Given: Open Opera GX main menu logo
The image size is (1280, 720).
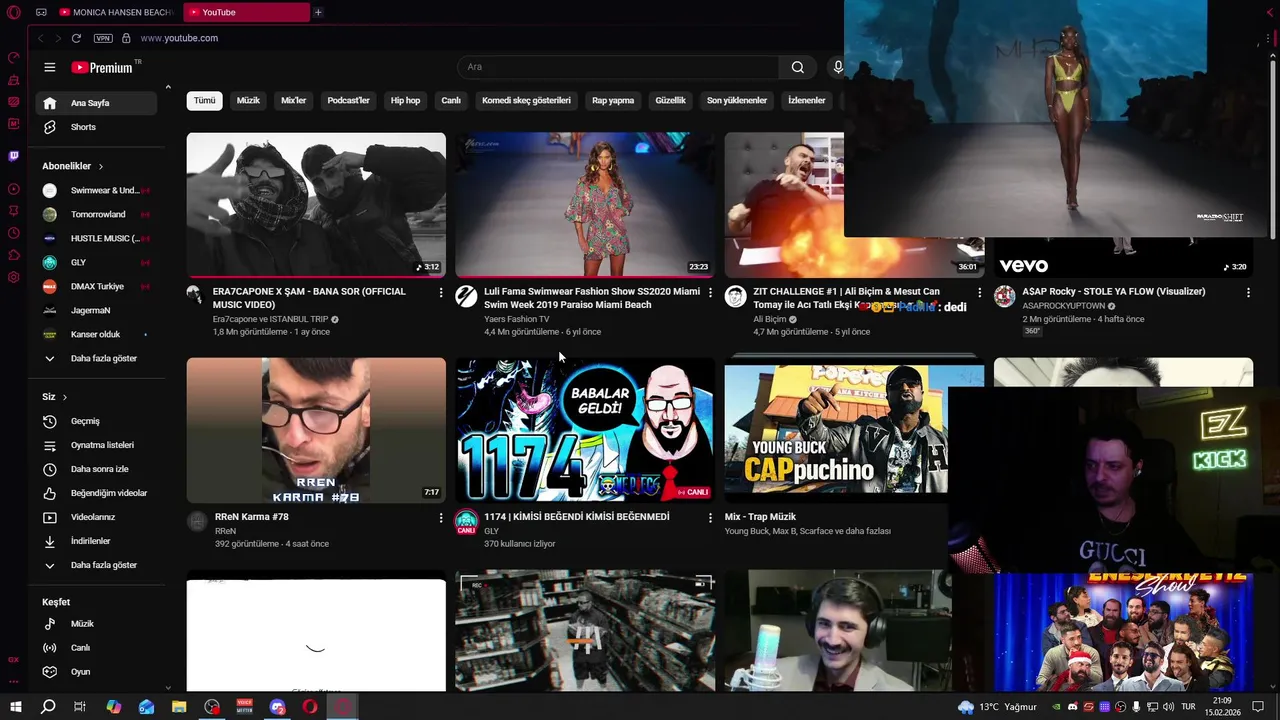Looking at the screenshot, I should pyautogui.click(x=14, y=13).
